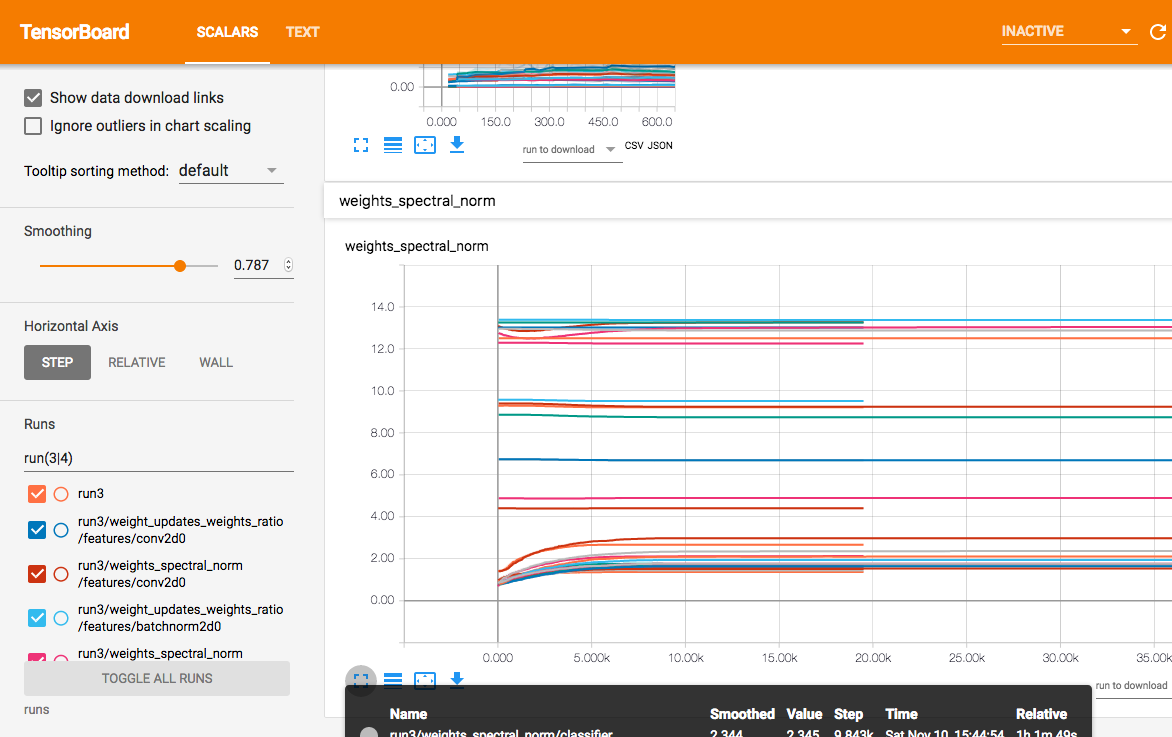Disable Show data download links
1172x737 pixels.
click(32, 97)
